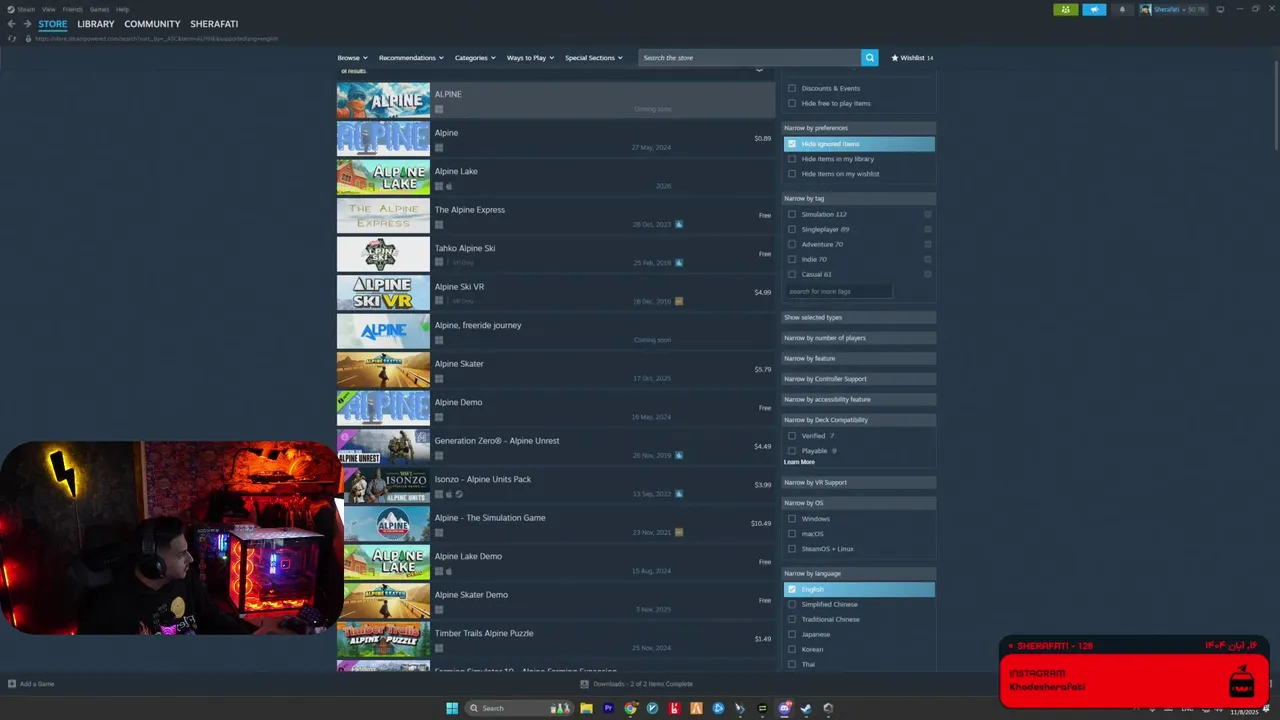Open Discord from the taskbar

(x=785, y=708)
